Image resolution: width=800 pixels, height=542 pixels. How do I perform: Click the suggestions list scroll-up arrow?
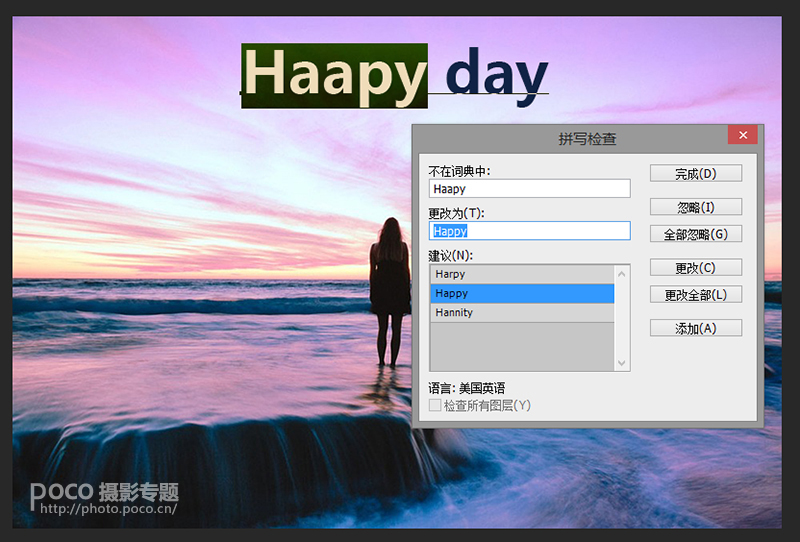[x=622, y=274]
